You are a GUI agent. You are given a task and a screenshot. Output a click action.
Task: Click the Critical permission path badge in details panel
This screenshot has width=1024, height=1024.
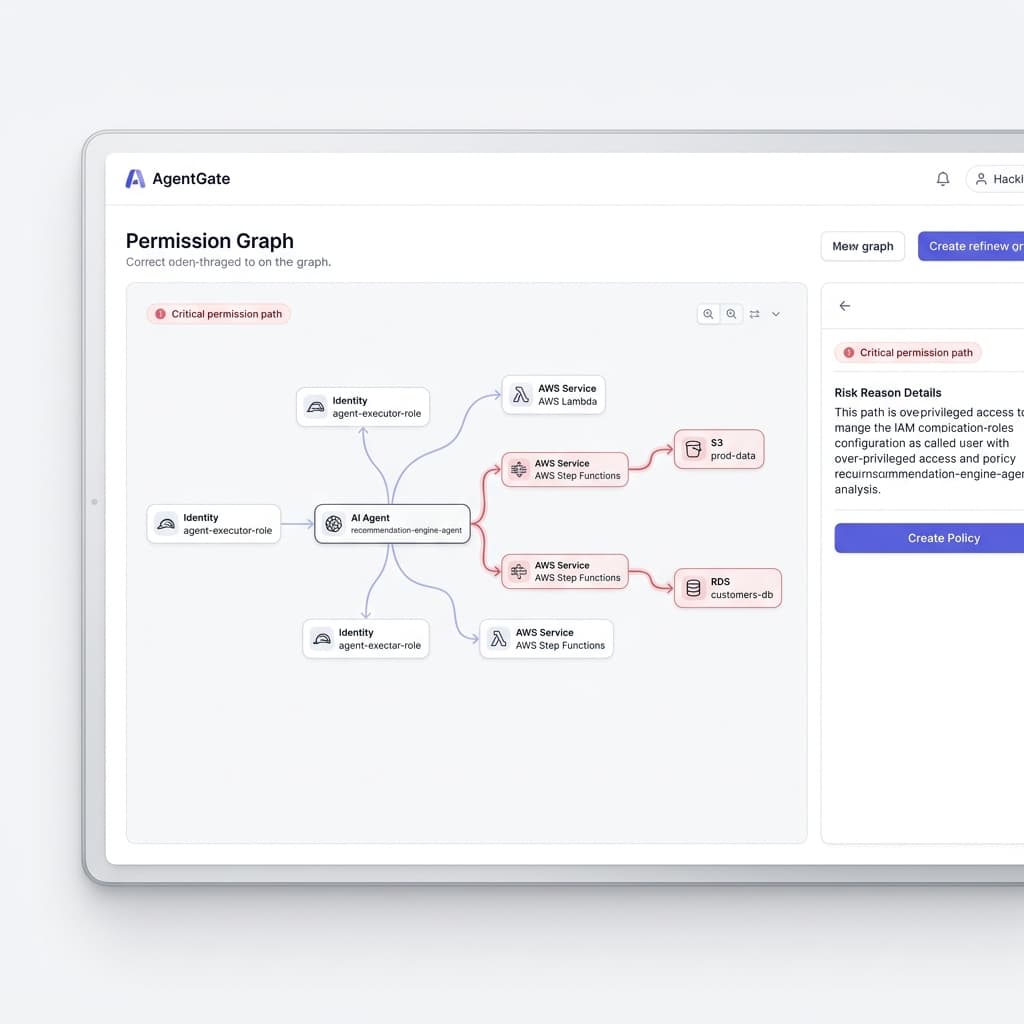[907, 353]
